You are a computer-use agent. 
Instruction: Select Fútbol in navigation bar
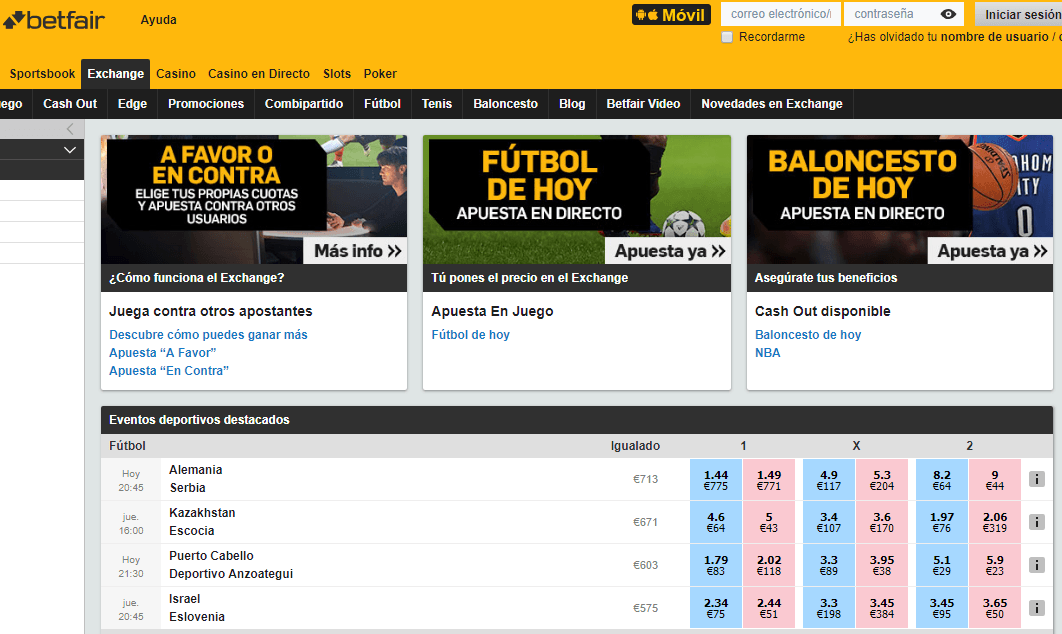point(383,104)
